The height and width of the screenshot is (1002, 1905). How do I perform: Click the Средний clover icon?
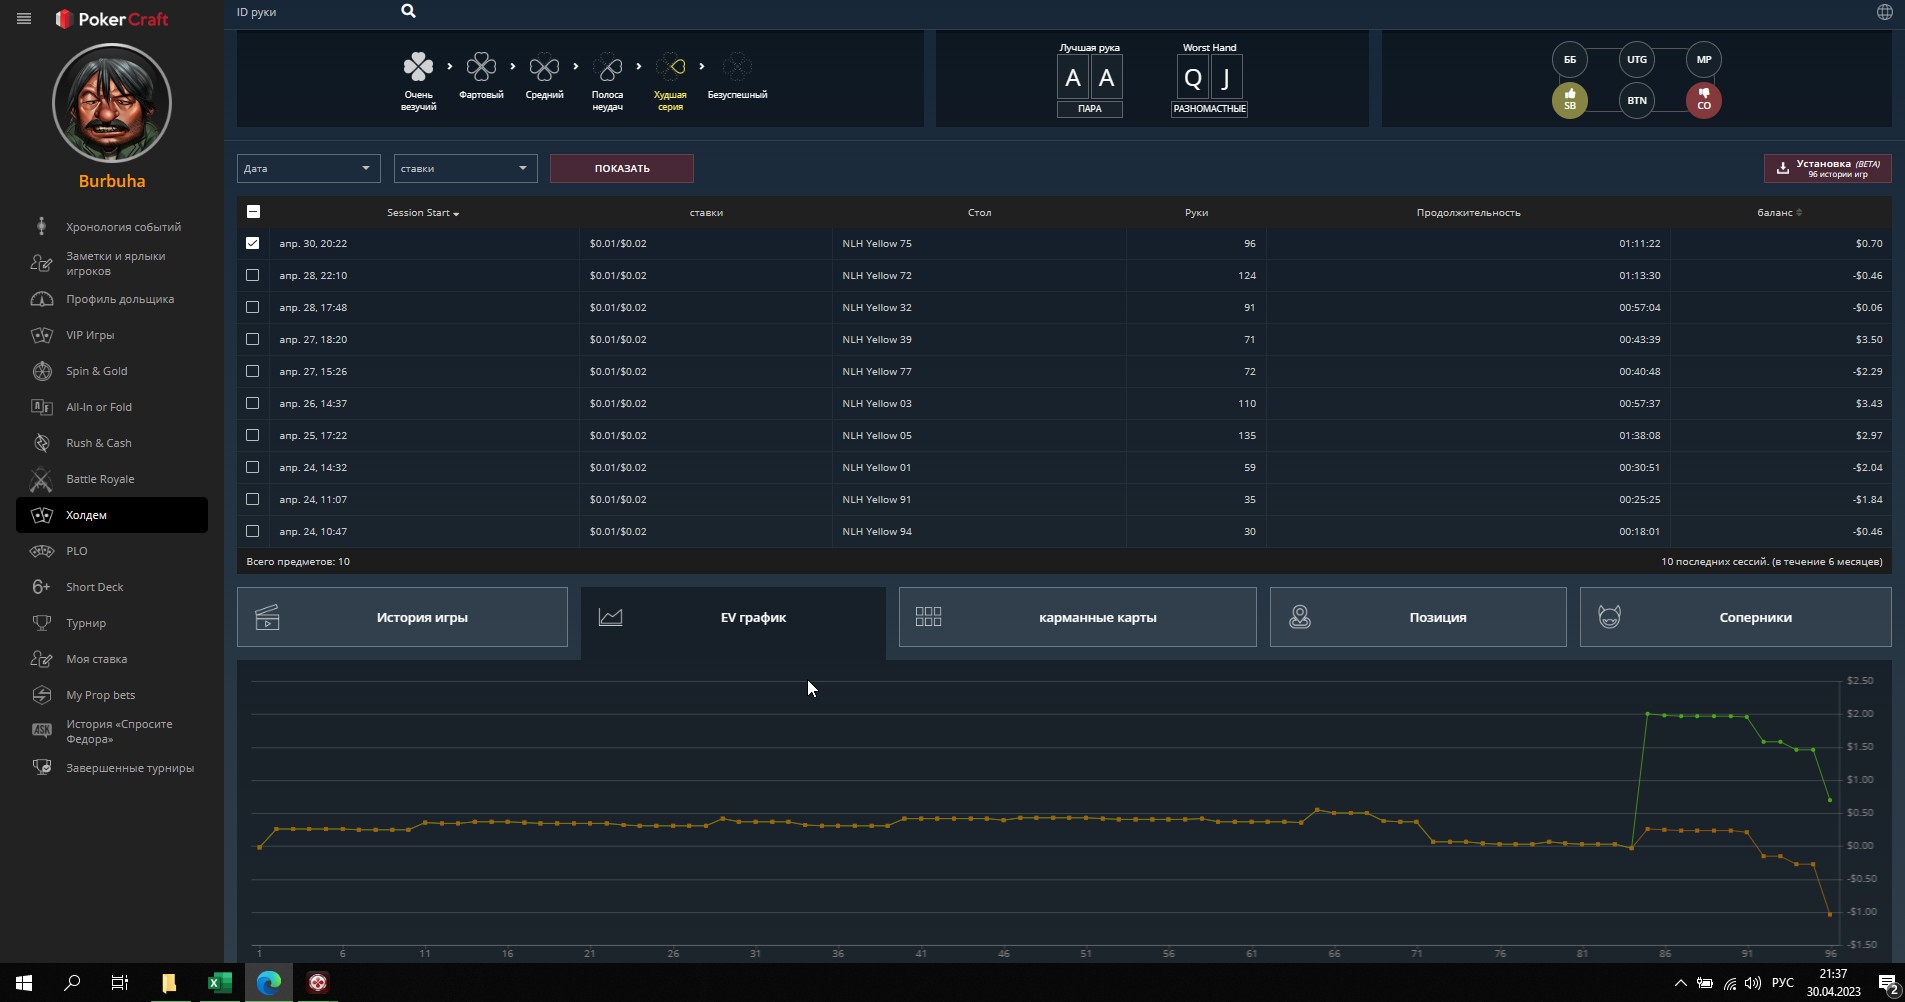pos(544,67)
